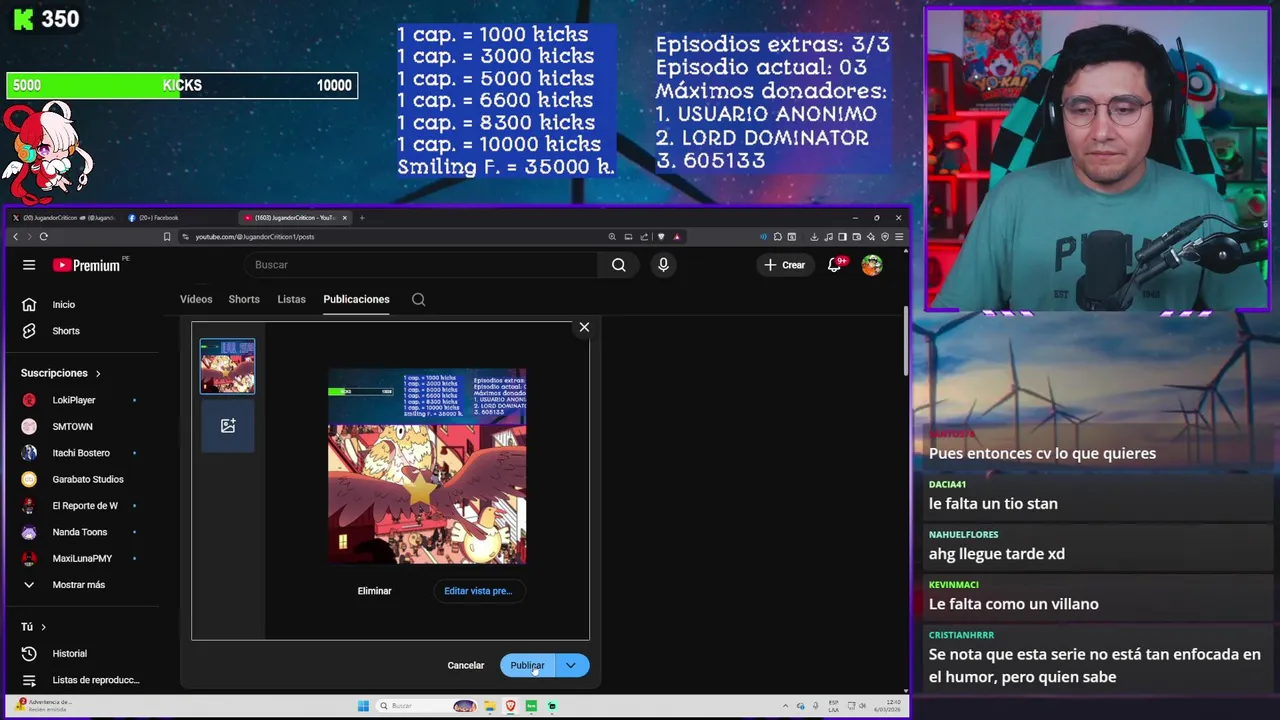This screenshot has height=720, width=1280.
Task: Click the search magnifier button beside Buscar
Action: pos(619,265)
